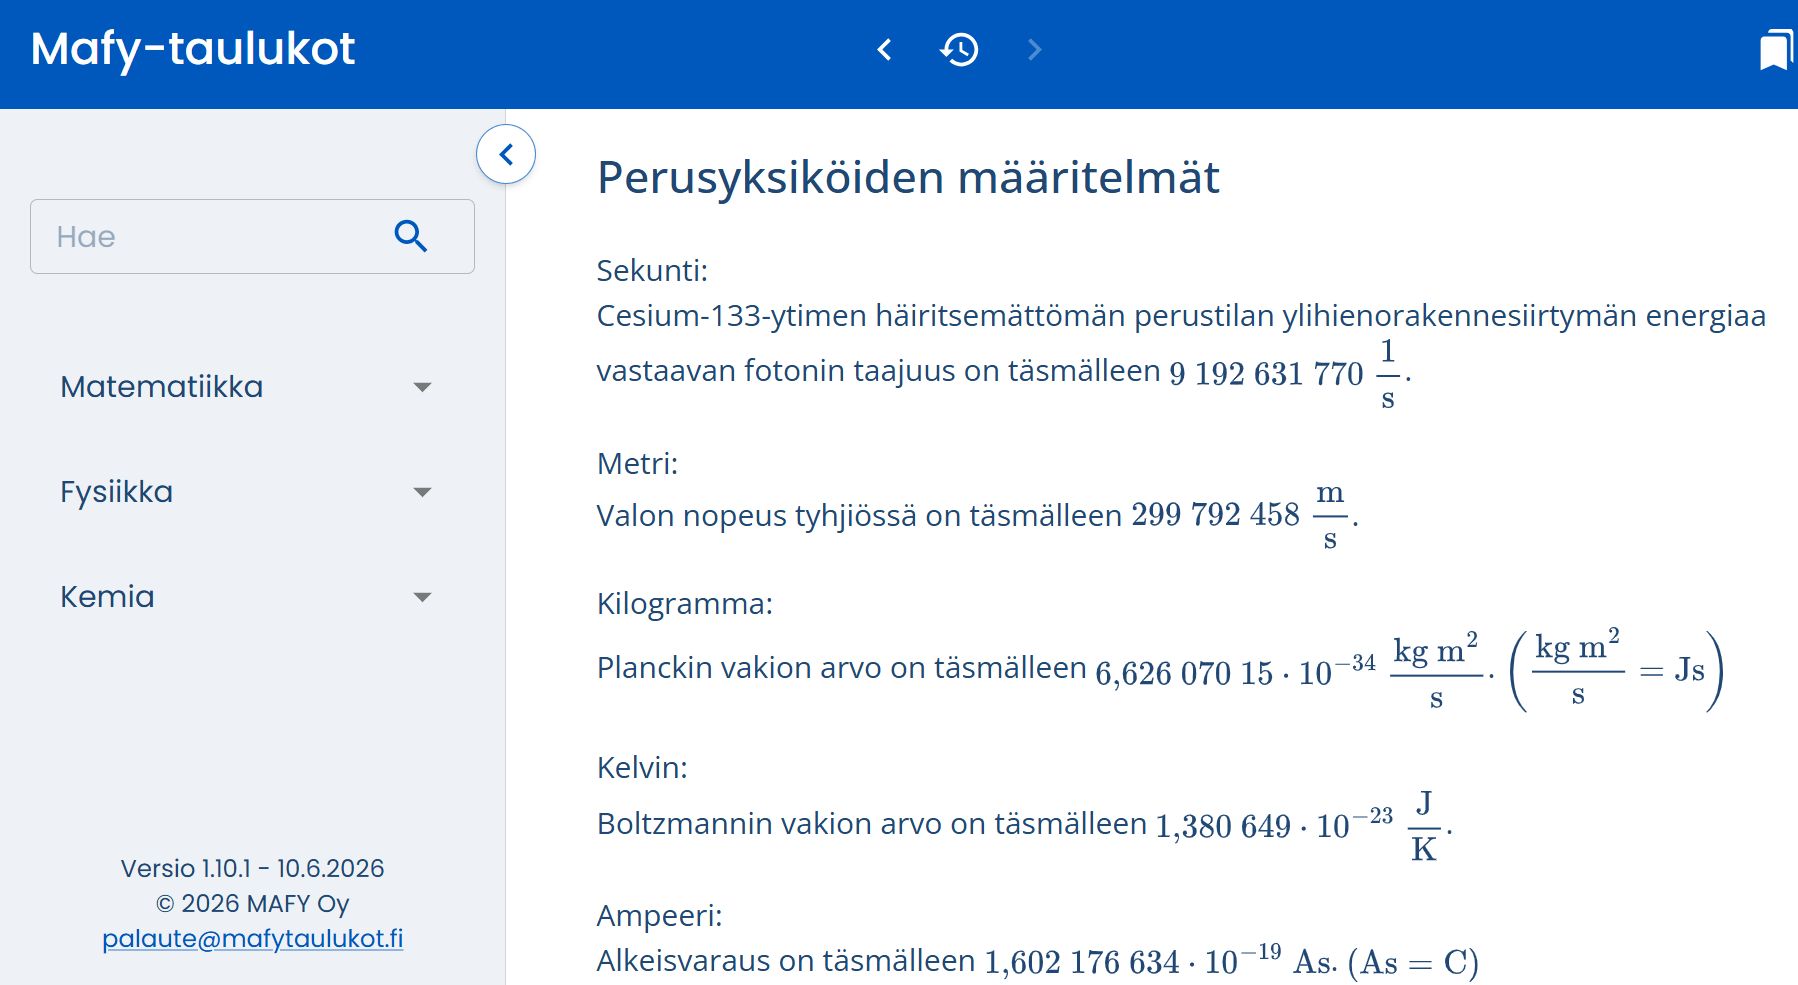Click the palaute@mafytaulukot.fi email link
This screenshot has width=1798, height=985.
click(253, 939)
